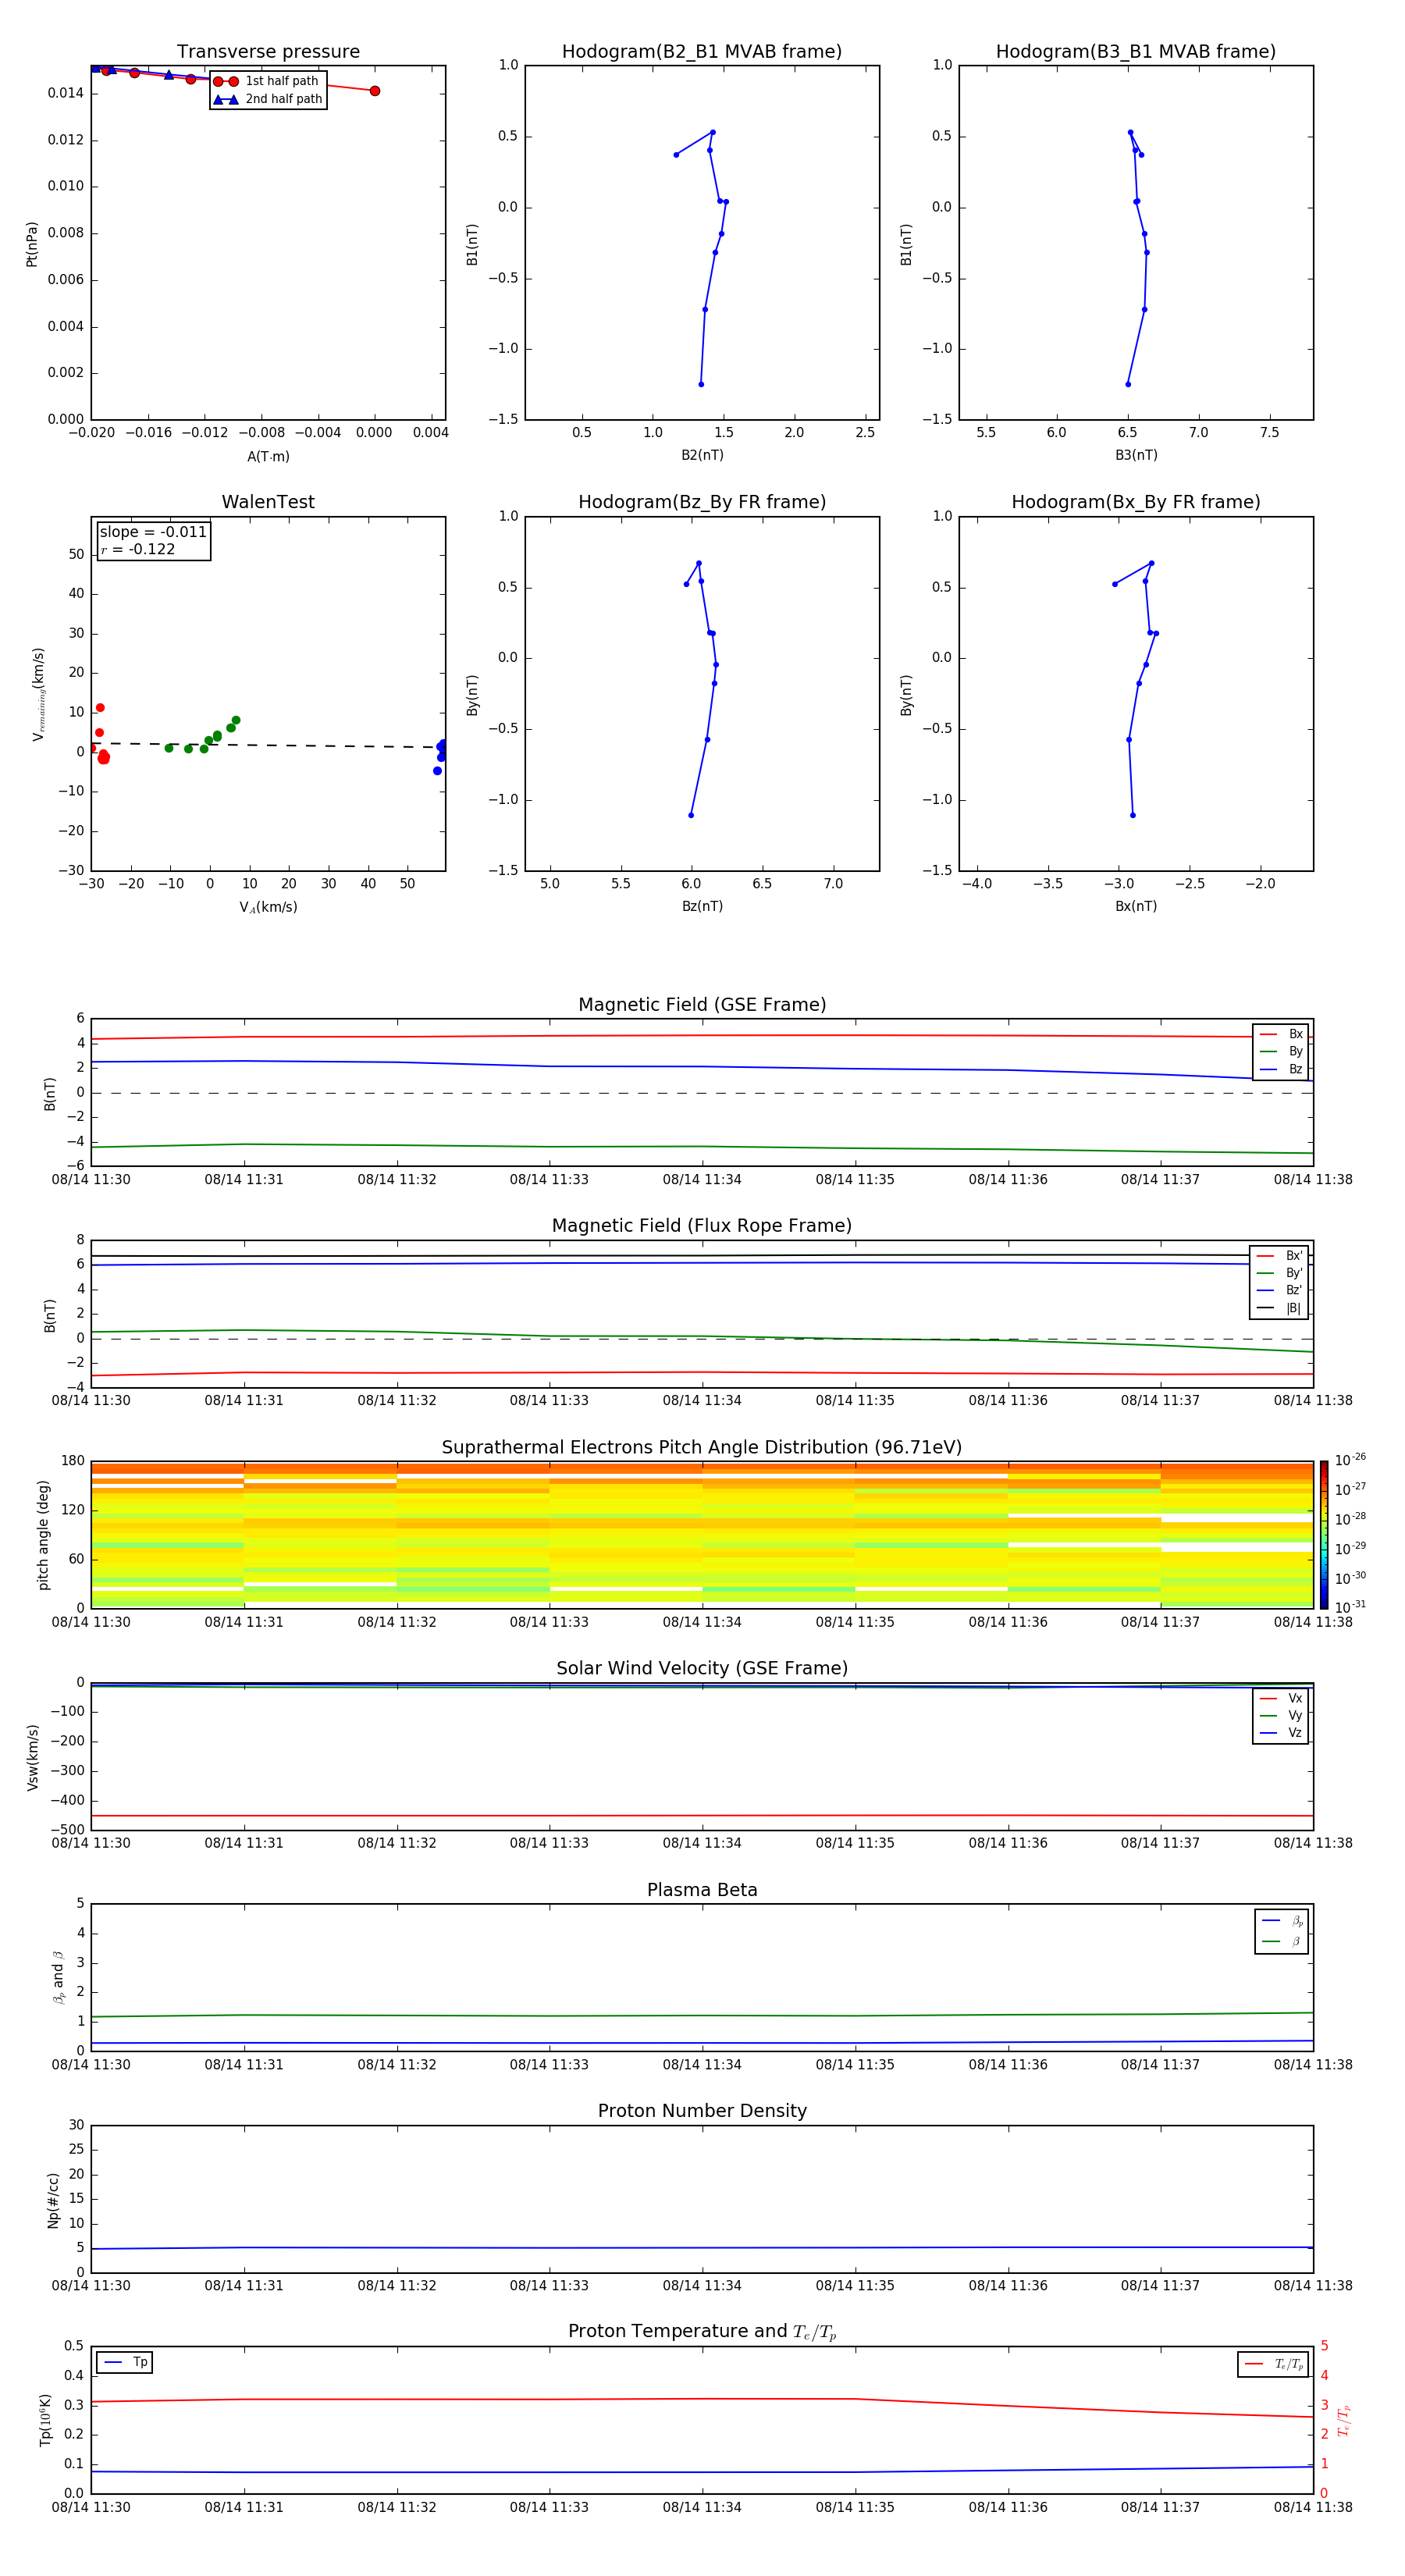Click the 'Hodogram(Bz_By FR frame)' title
Image resolution: width=1405 pixels, height=2576 pixels.
(x=702, y=502)
